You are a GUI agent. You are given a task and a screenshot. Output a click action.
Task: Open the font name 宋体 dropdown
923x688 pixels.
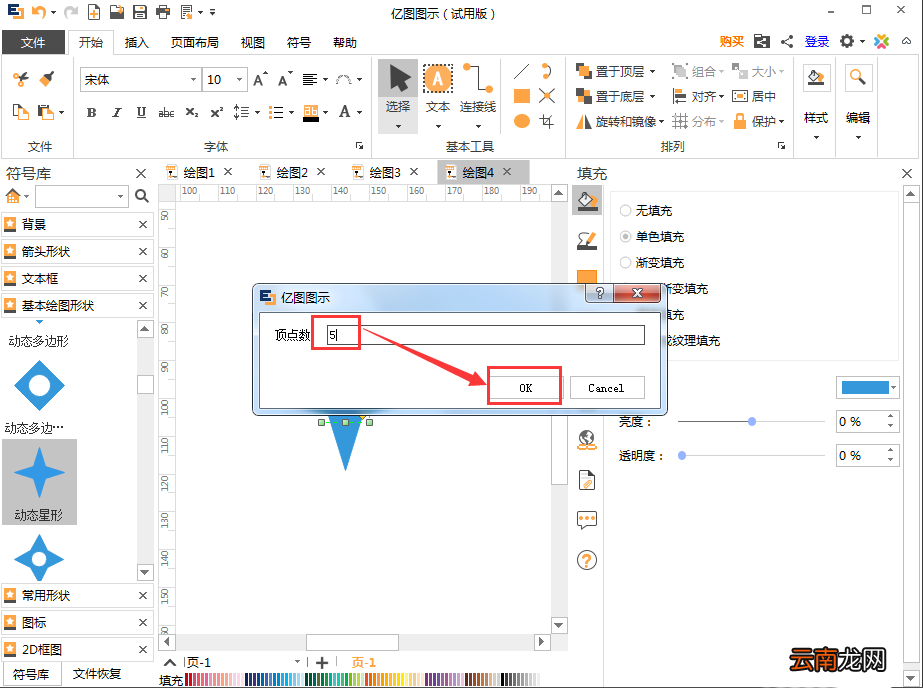click(x=193, y=79)
